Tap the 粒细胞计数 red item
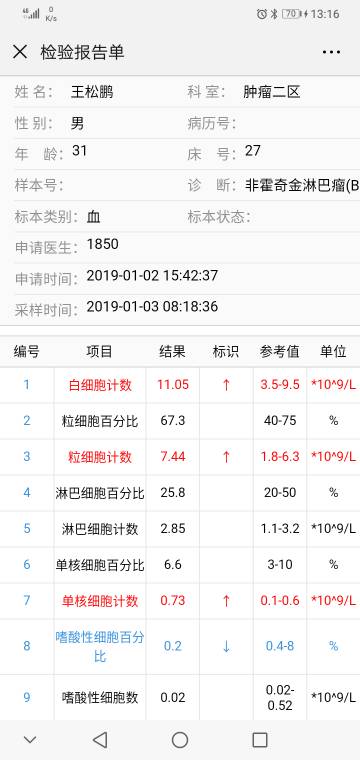Viewport: 360px width, 760px height. tap(100, 457)
